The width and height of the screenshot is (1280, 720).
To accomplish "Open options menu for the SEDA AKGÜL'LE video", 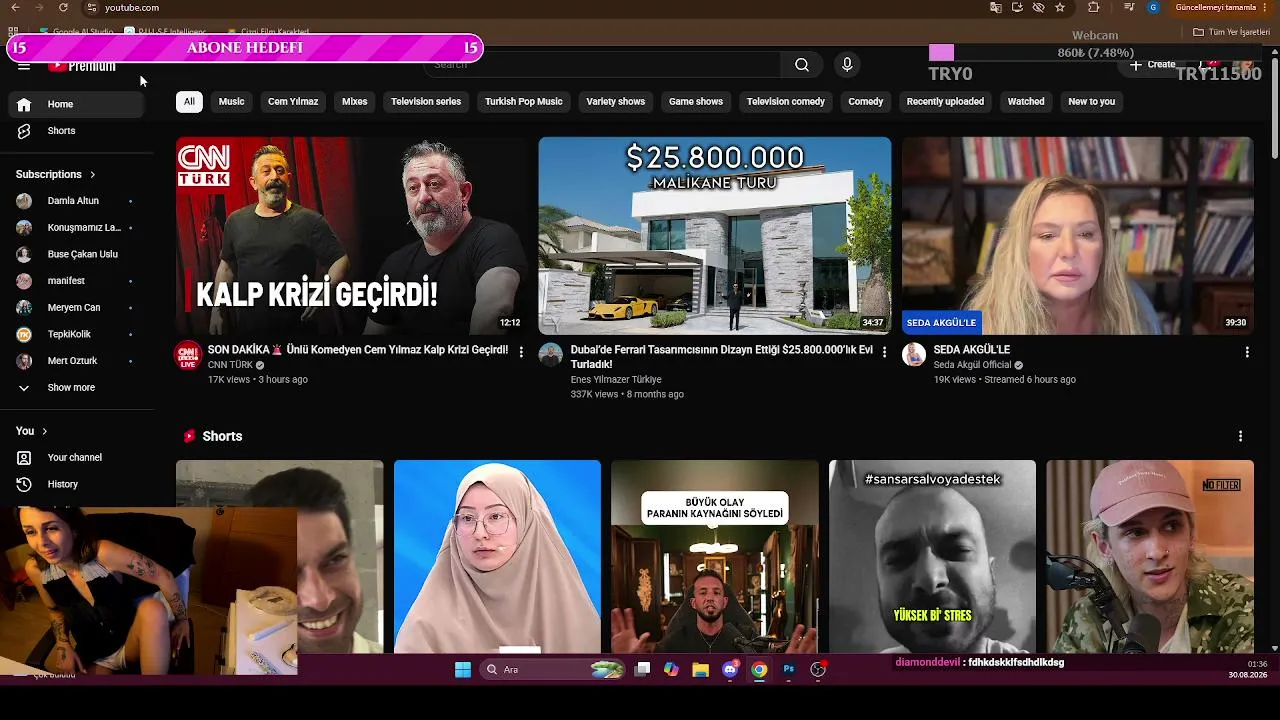I will click(1247, 351).
